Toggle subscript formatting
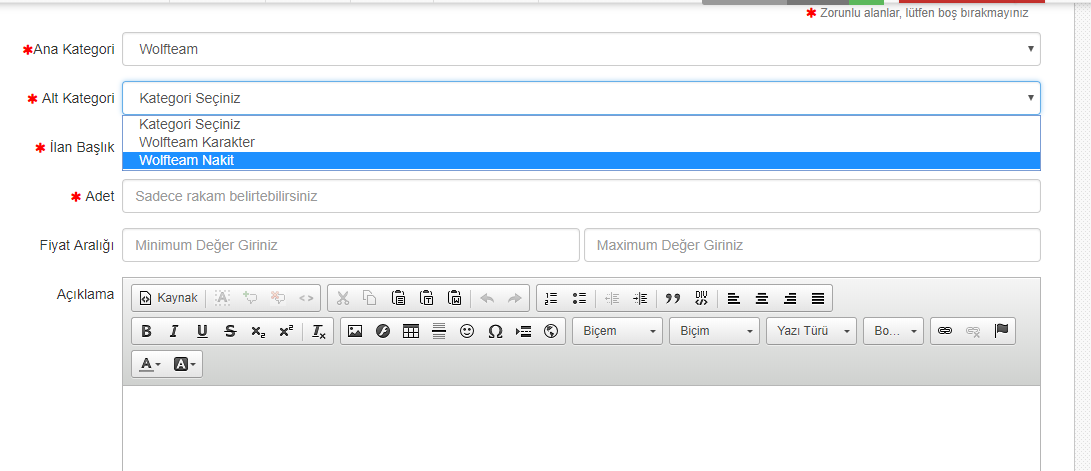The image size is (1091, 471). coord(258,331)
